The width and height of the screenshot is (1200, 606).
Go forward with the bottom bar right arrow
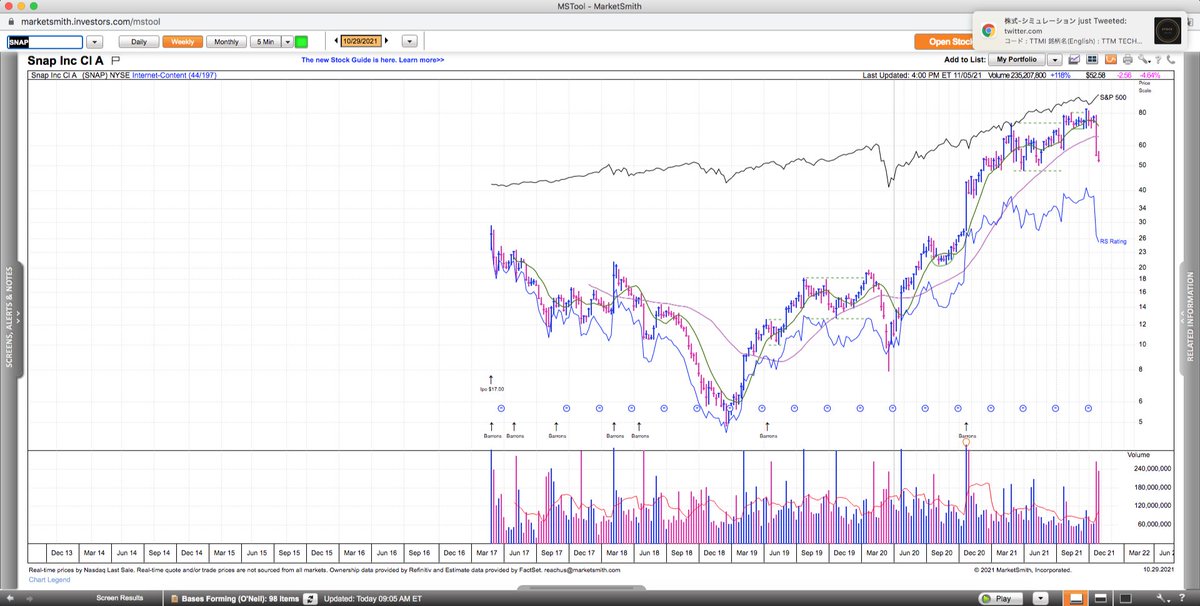(x=29, y=599)
